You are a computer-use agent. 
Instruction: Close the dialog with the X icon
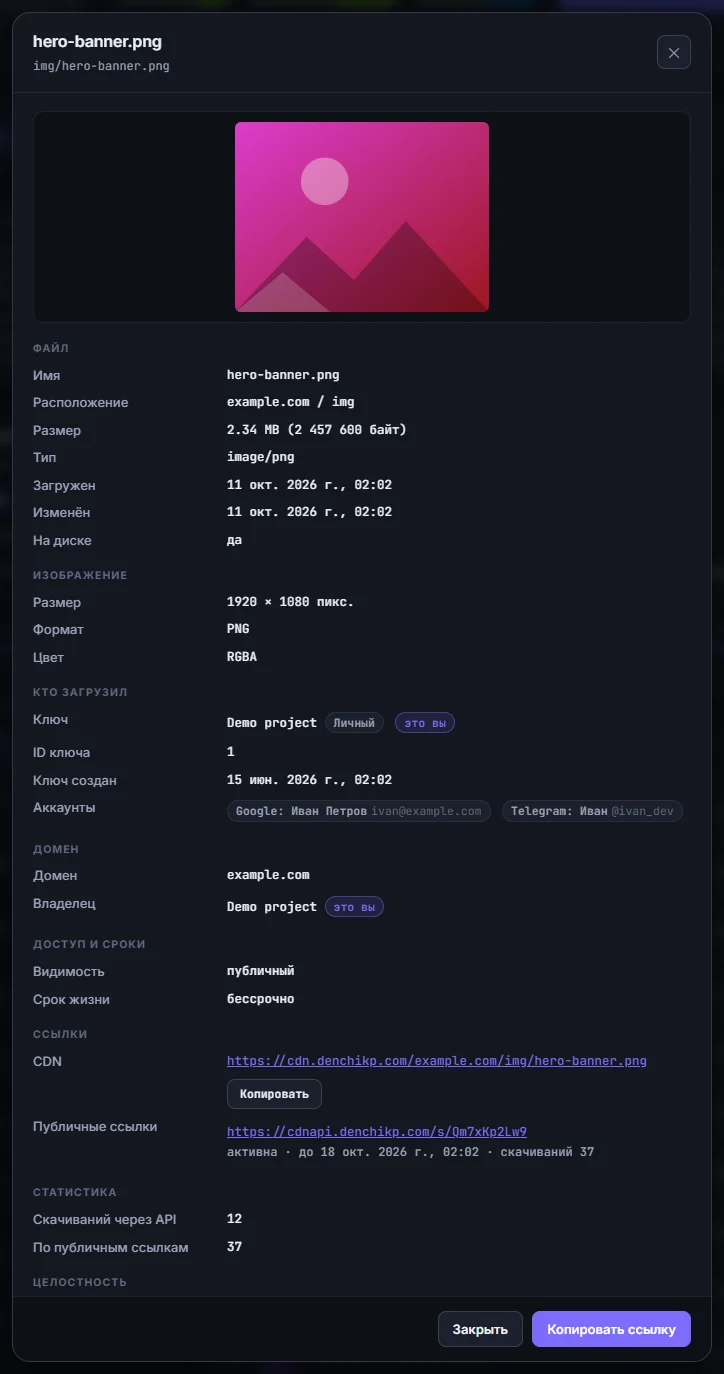coord(674,52)
